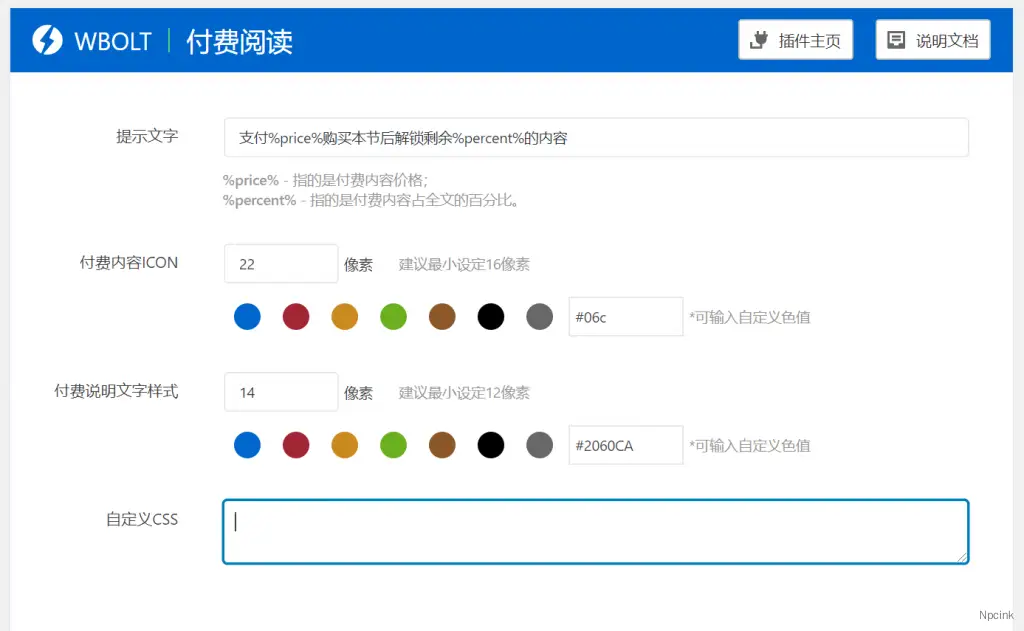Open the 说明文档 documentation button

(932, 39)
